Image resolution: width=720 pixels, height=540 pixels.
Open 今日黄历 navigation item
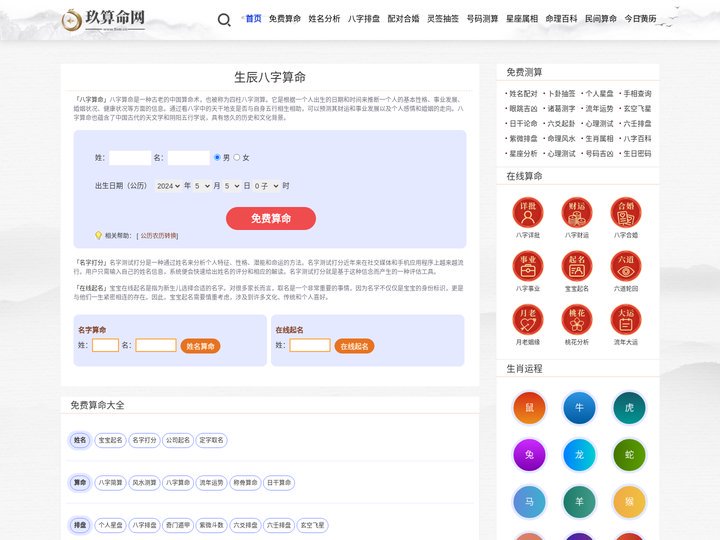tap(641, 19)
